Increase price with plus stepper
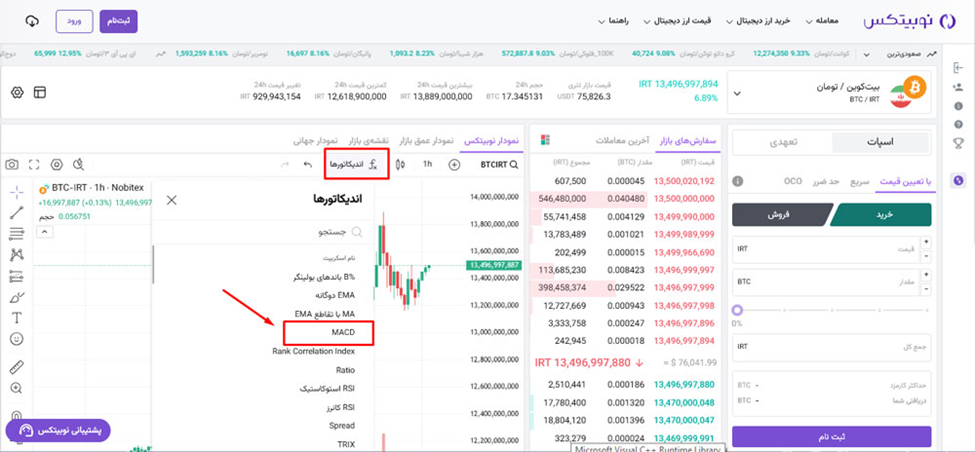The width and height of the screenshot is (975, 452). coord(926,242)
